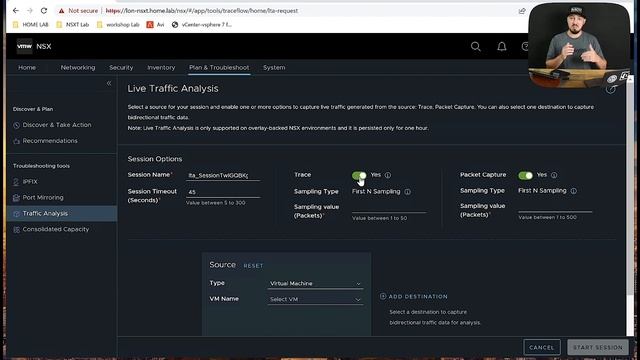Click the Session Options heading
The image size is (640, 360).
[155, 159]
